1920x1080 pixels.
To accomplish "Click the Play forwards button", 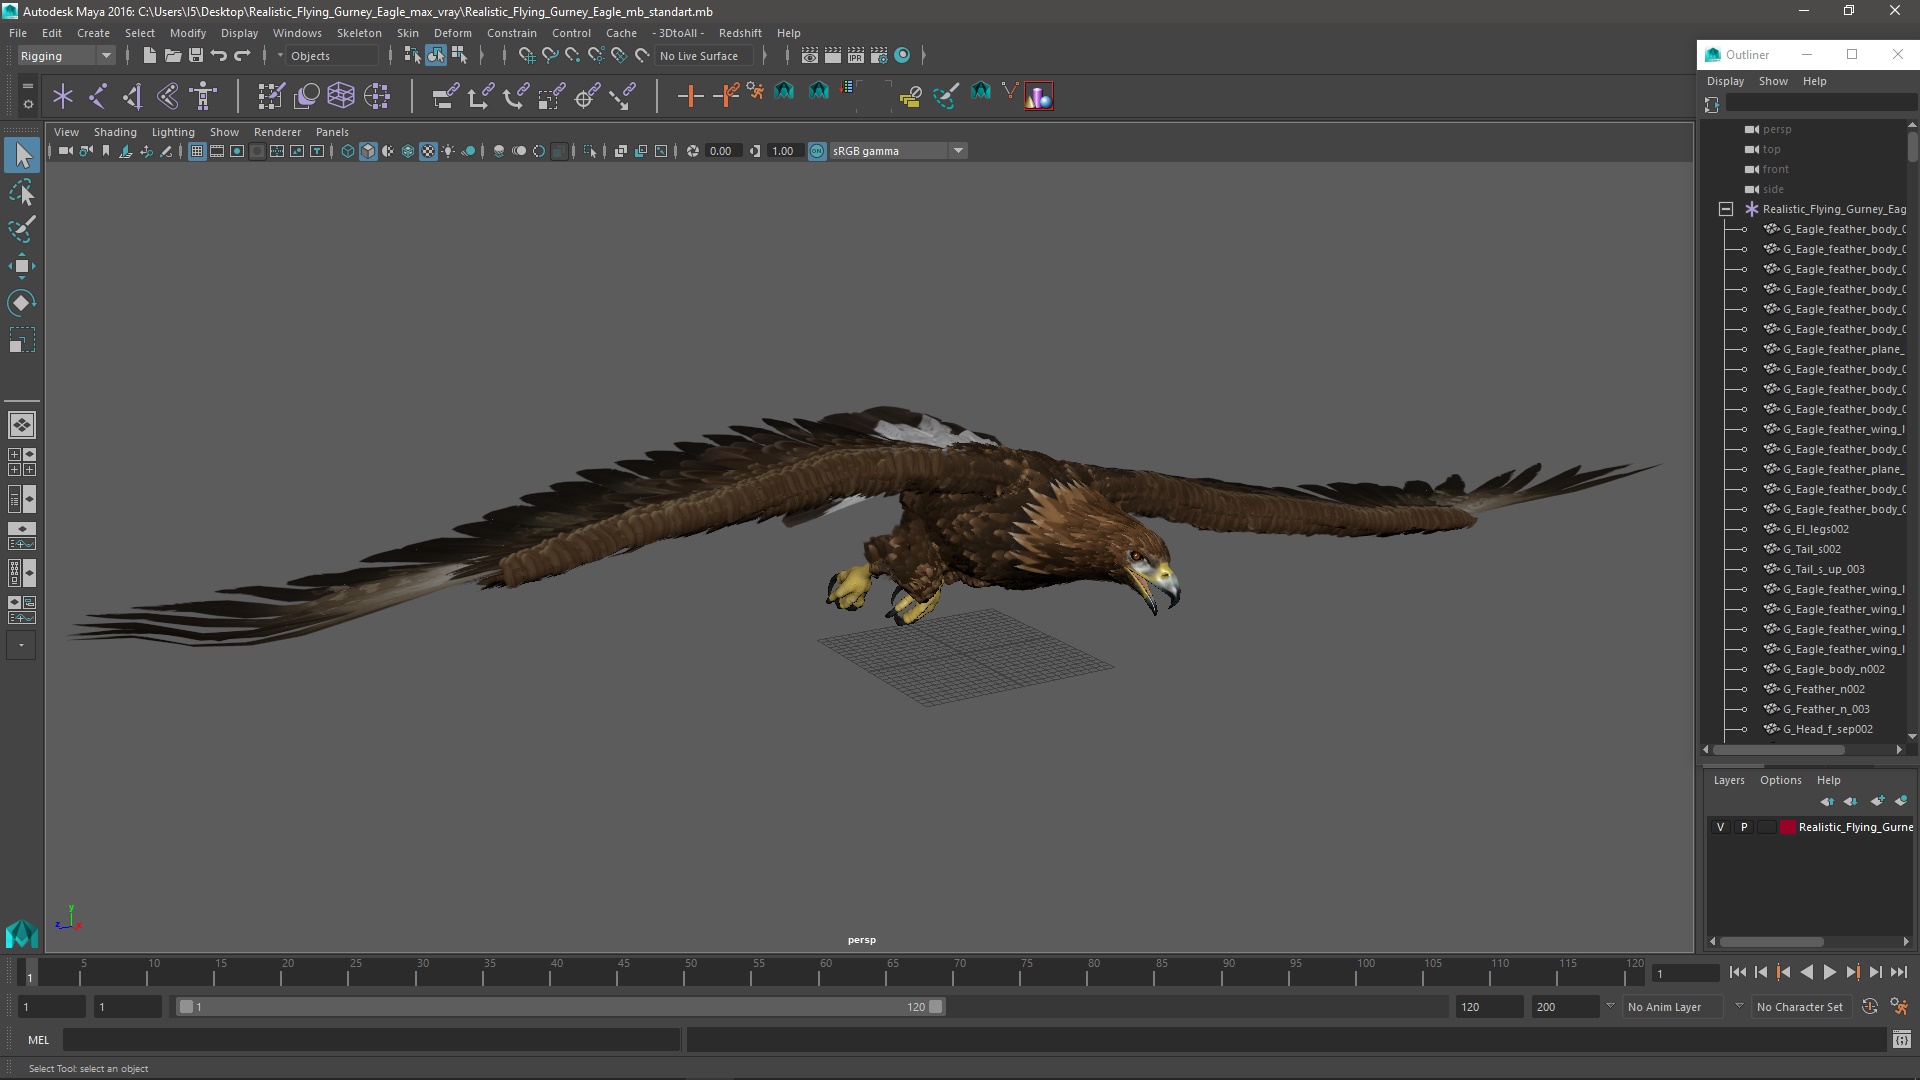I will tap(1829, 972).
